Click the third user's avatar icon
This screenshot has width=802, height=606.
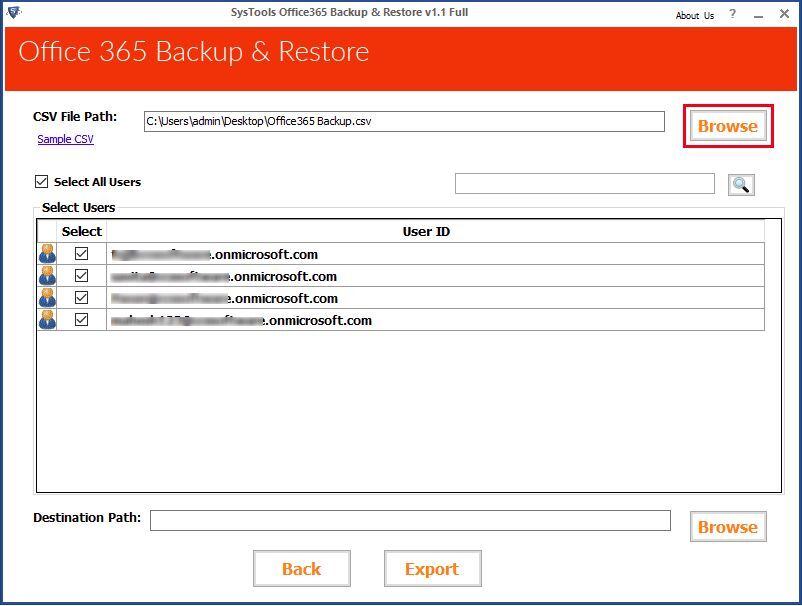[x=47, y=298]
